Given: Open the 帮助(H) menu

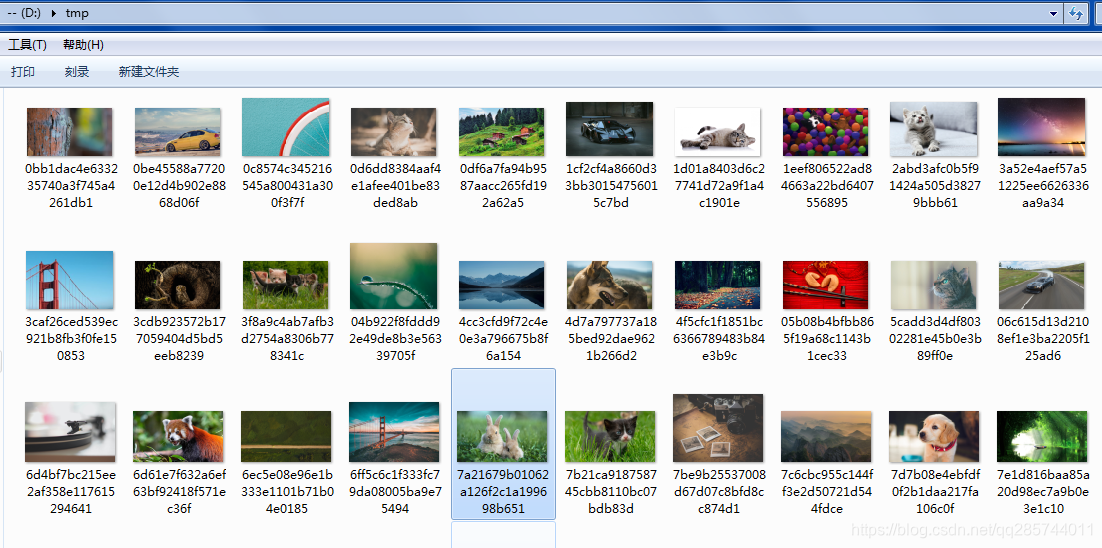Looking at the screenshot, I should (83, 45).
